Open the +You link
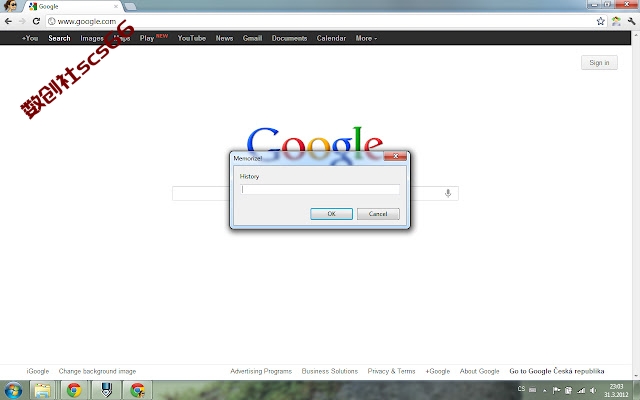640x400 pixels. tap(30, 38)
